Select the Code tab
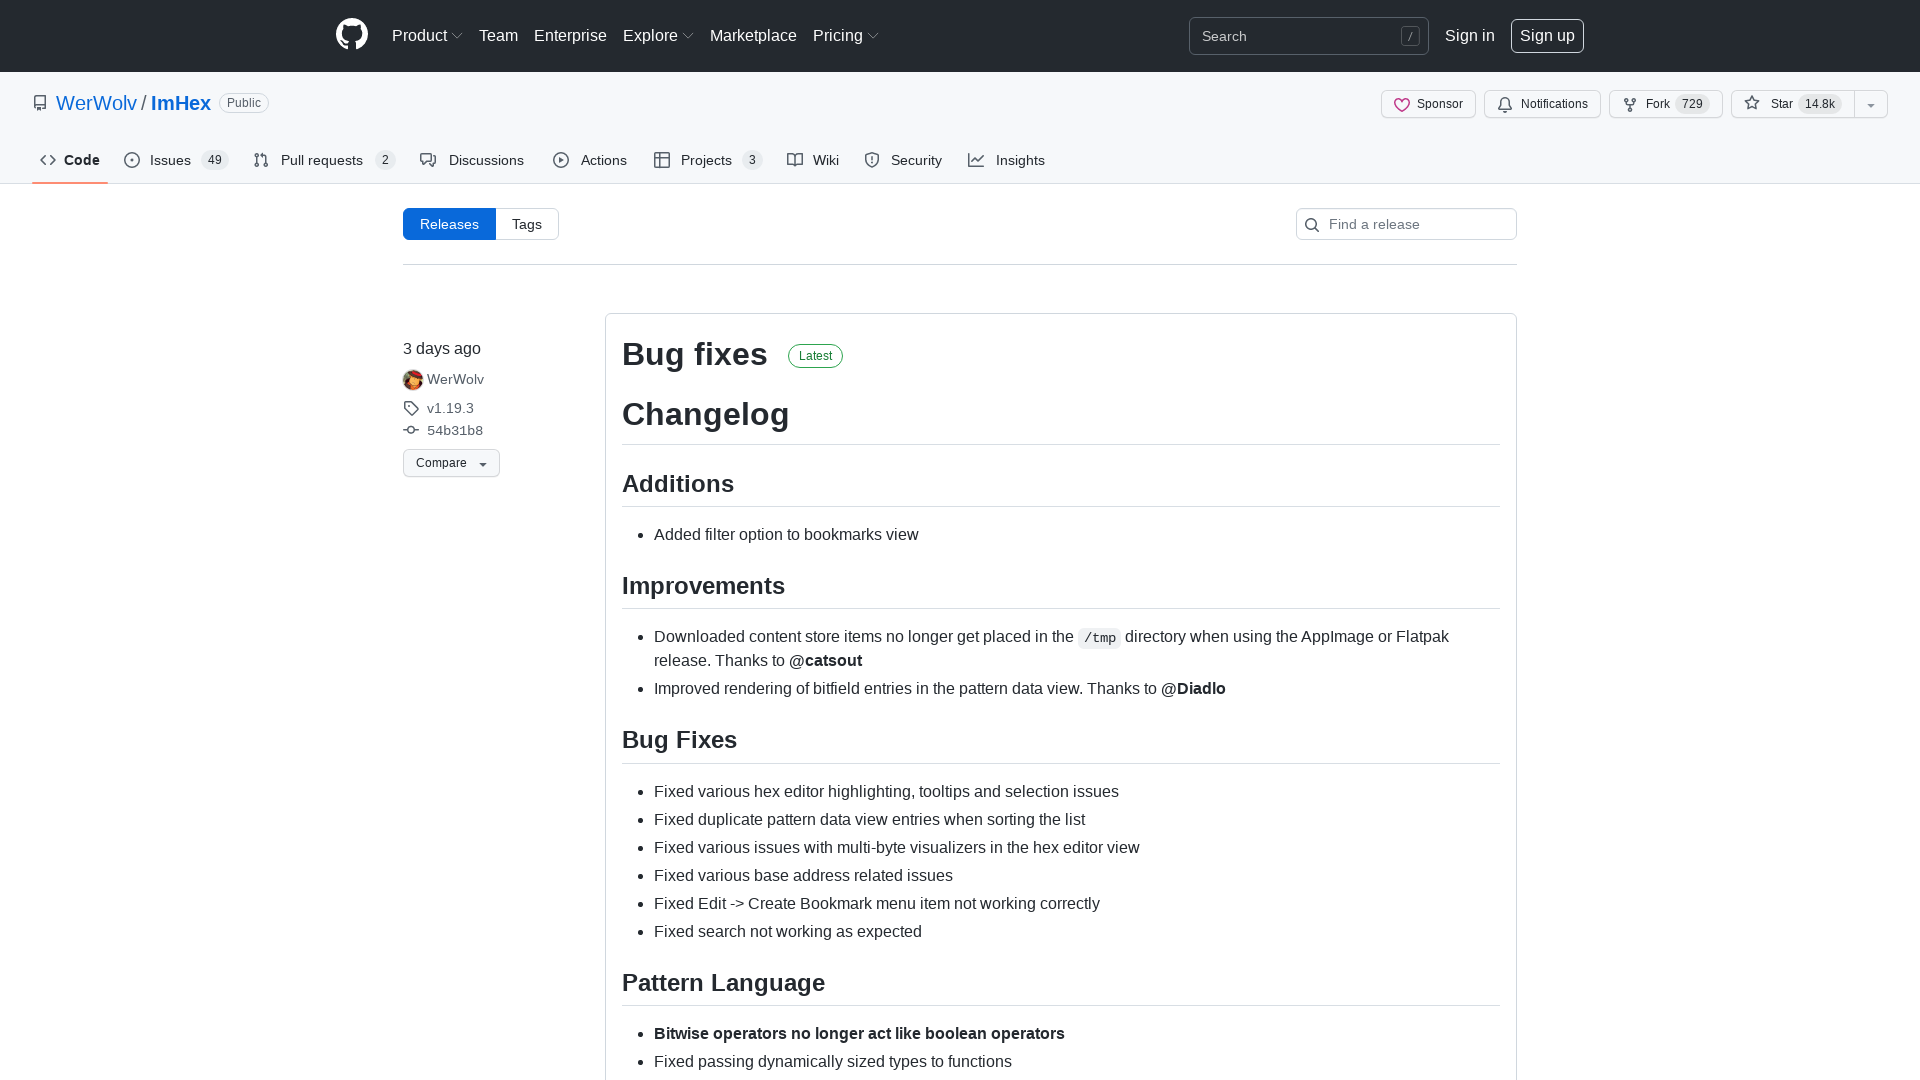Image resolution: width=1920 pixels, height=1080 pixels. point(69,160)
